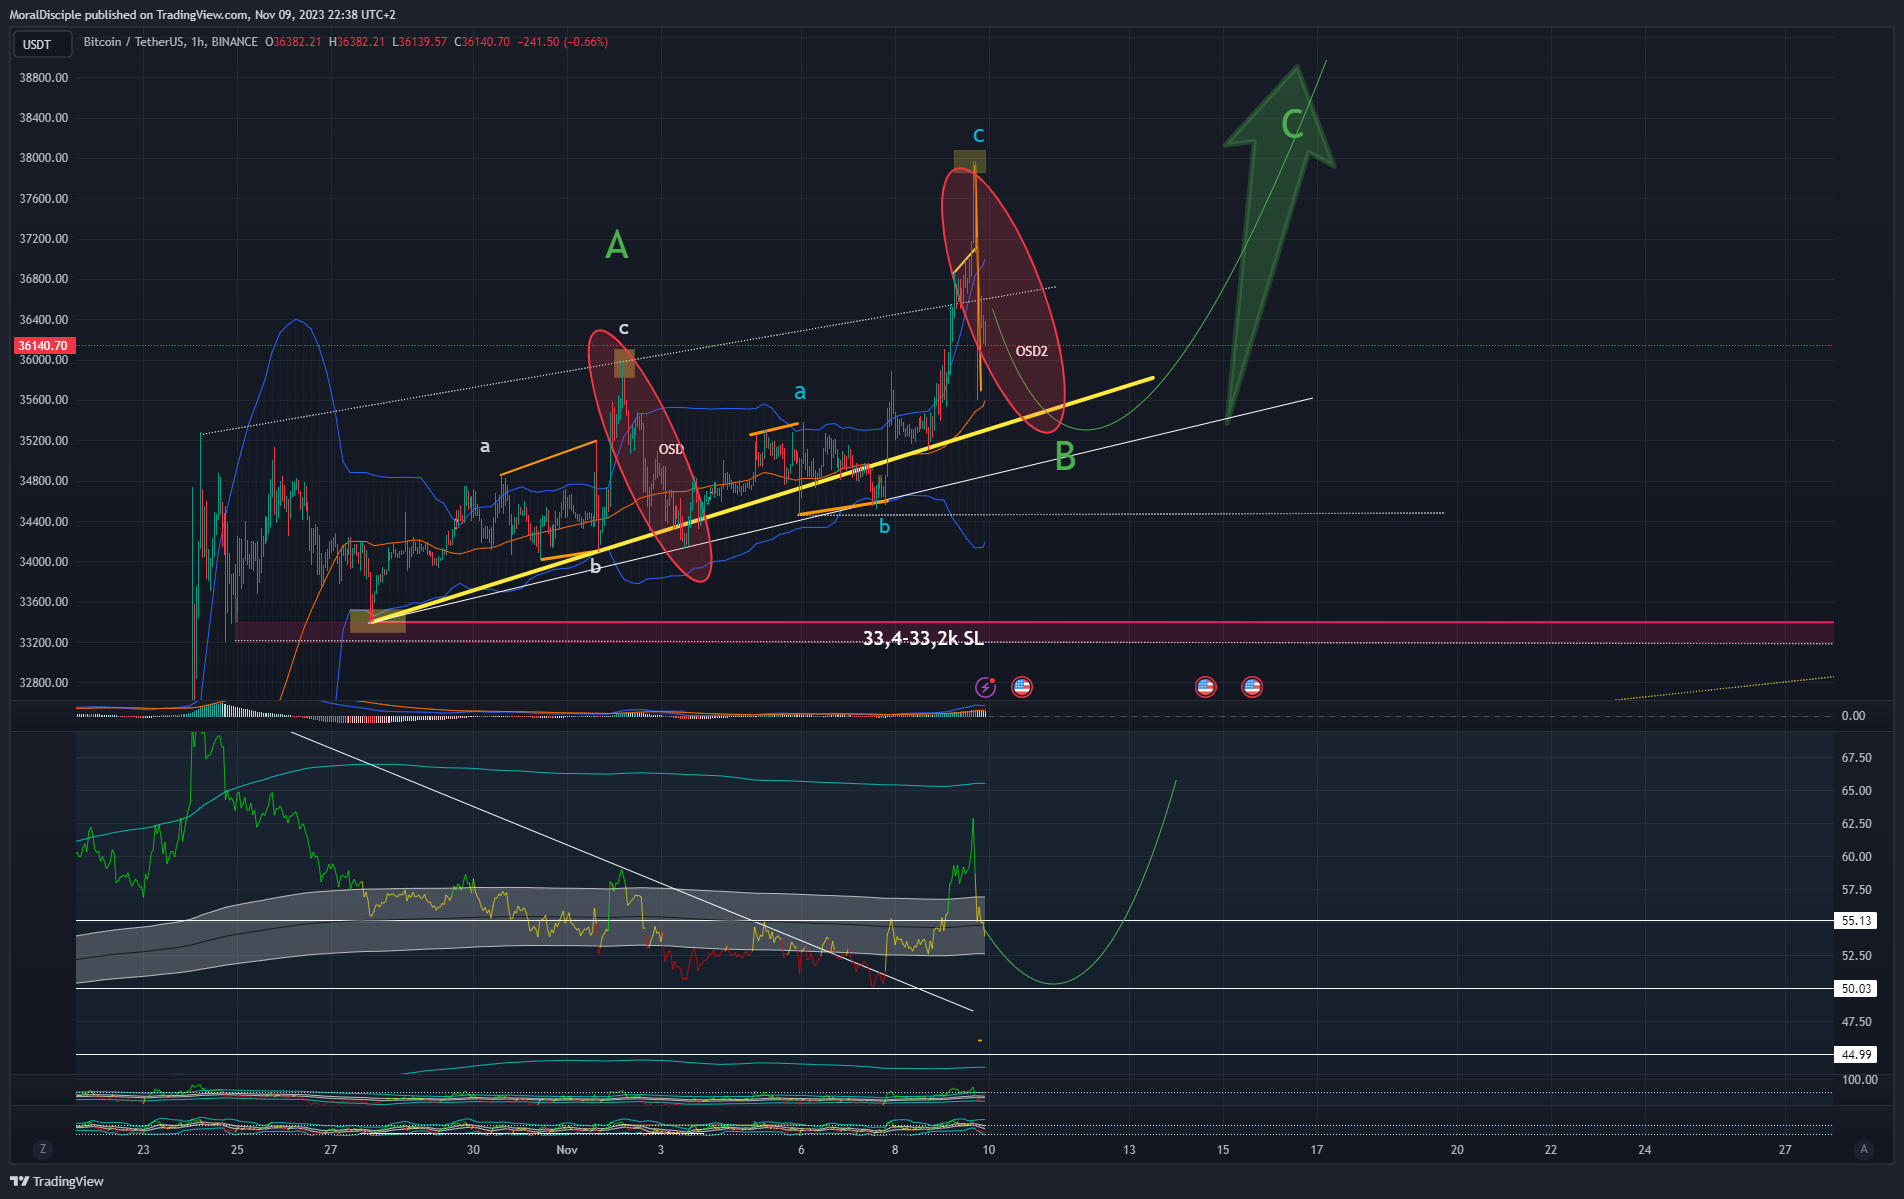Click the 0.00 volume pane axis label

point(1853,716)
